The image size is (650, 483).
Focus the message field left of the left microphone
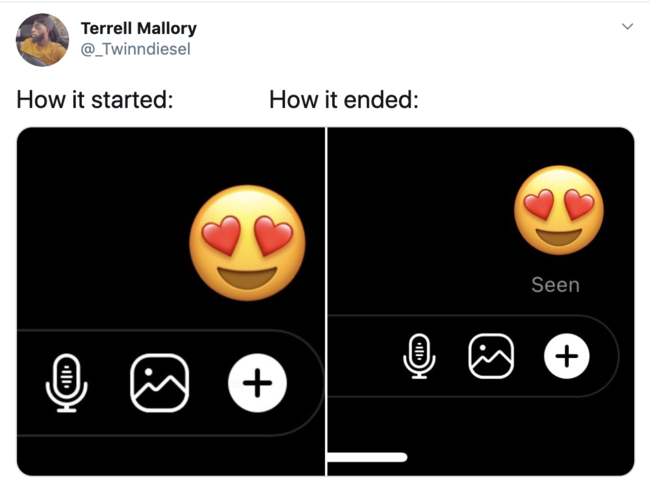pyautogui.click(x=29, y=383)
